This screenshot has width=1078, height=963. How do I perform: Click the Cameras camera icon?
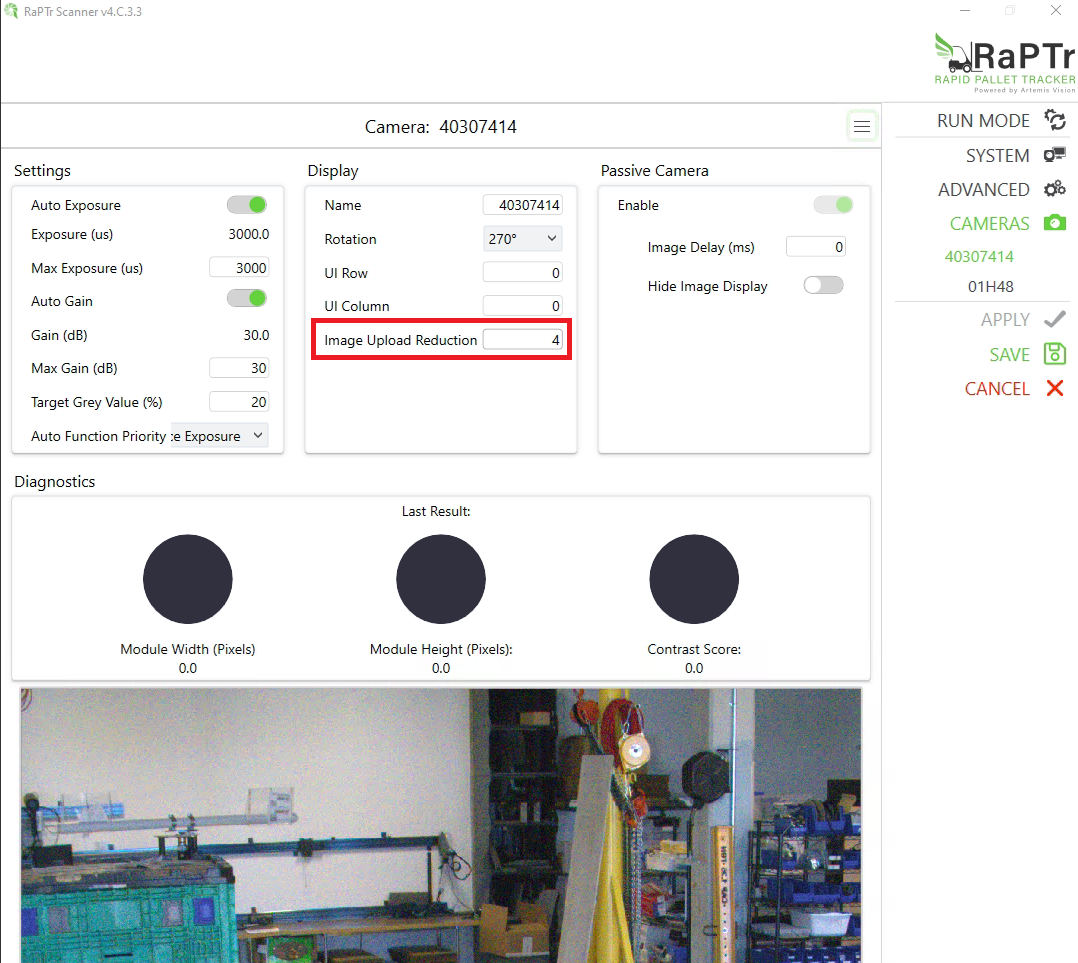pyautogui.click(x=1054, y=223)
